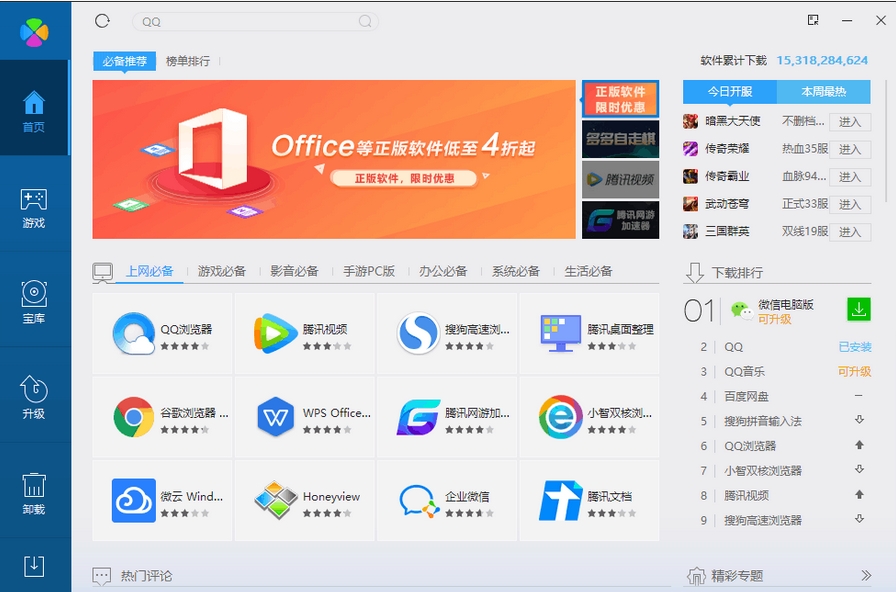
Task: Click the up arrow next to QQ浏览器 ranking
Action: pyautogui.click(x=859, y=445)
